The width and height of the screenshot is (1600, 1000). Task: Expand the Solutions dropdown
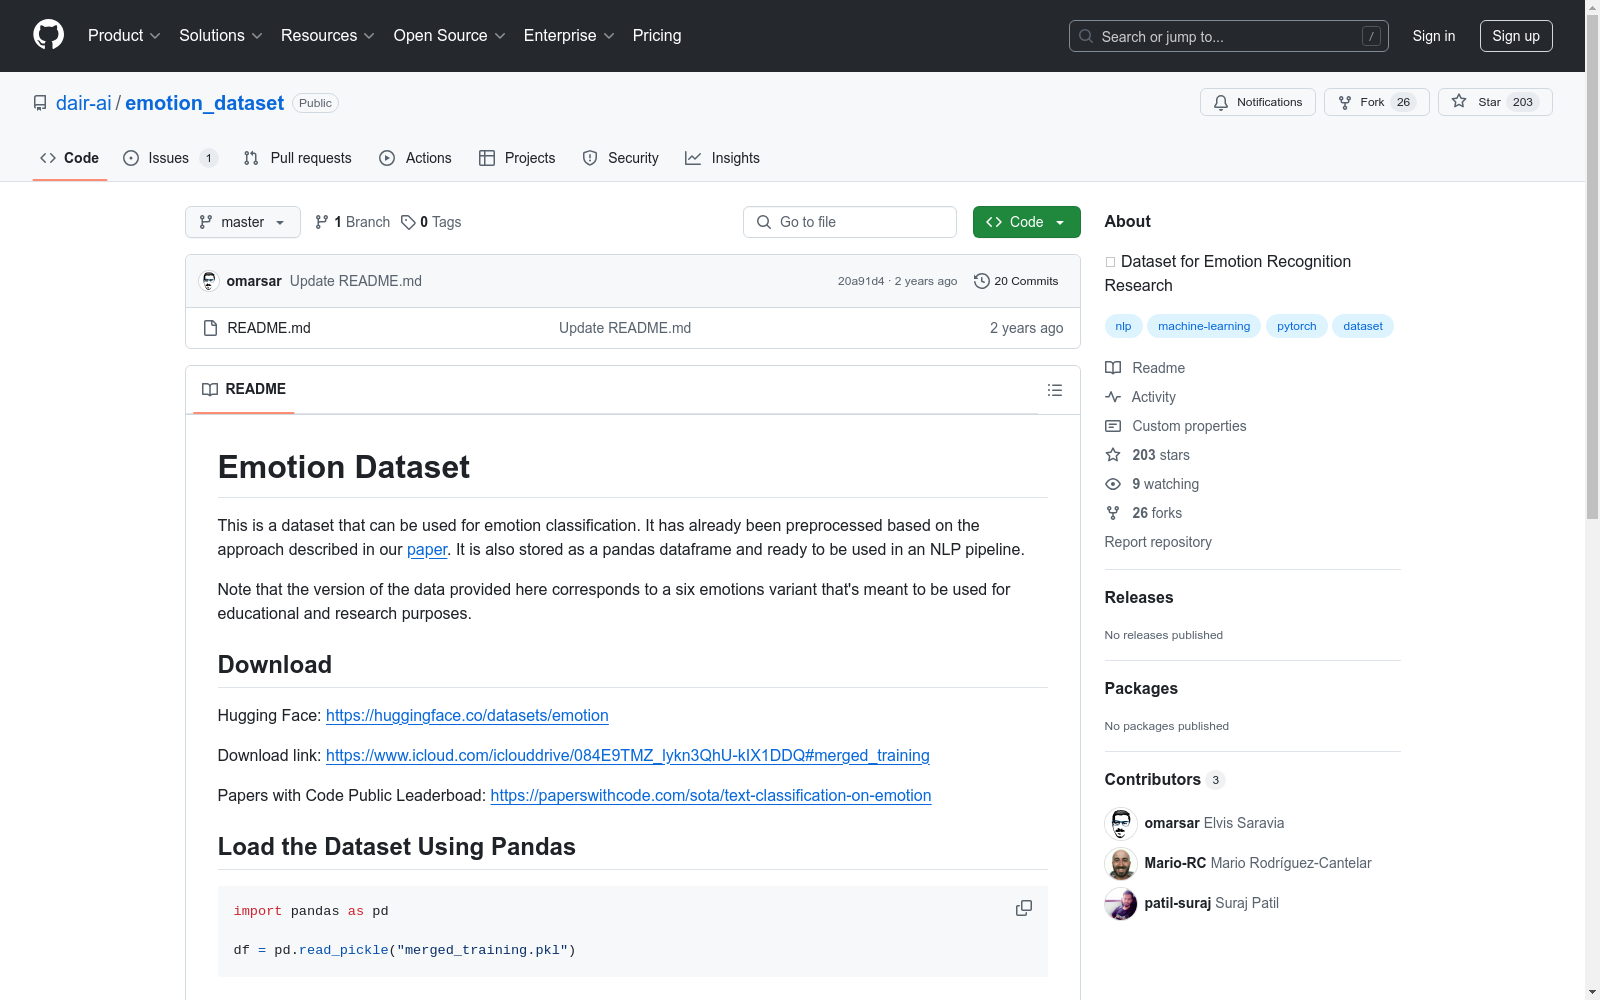click(x=221, y=36)
